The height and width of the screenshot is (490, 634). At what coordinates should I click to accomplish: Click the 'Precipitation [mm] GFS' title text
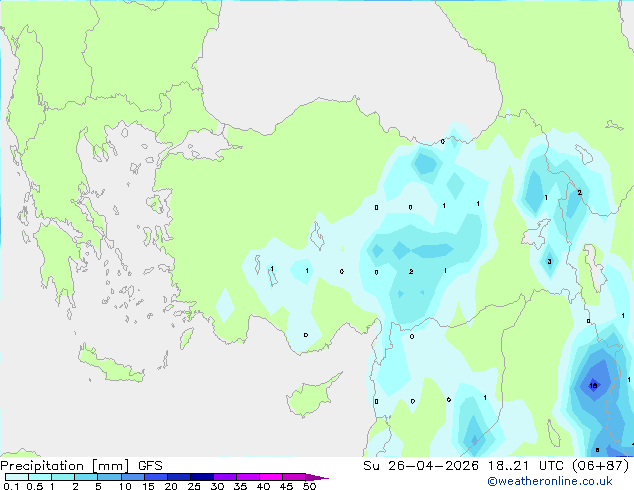pos(81,466)
